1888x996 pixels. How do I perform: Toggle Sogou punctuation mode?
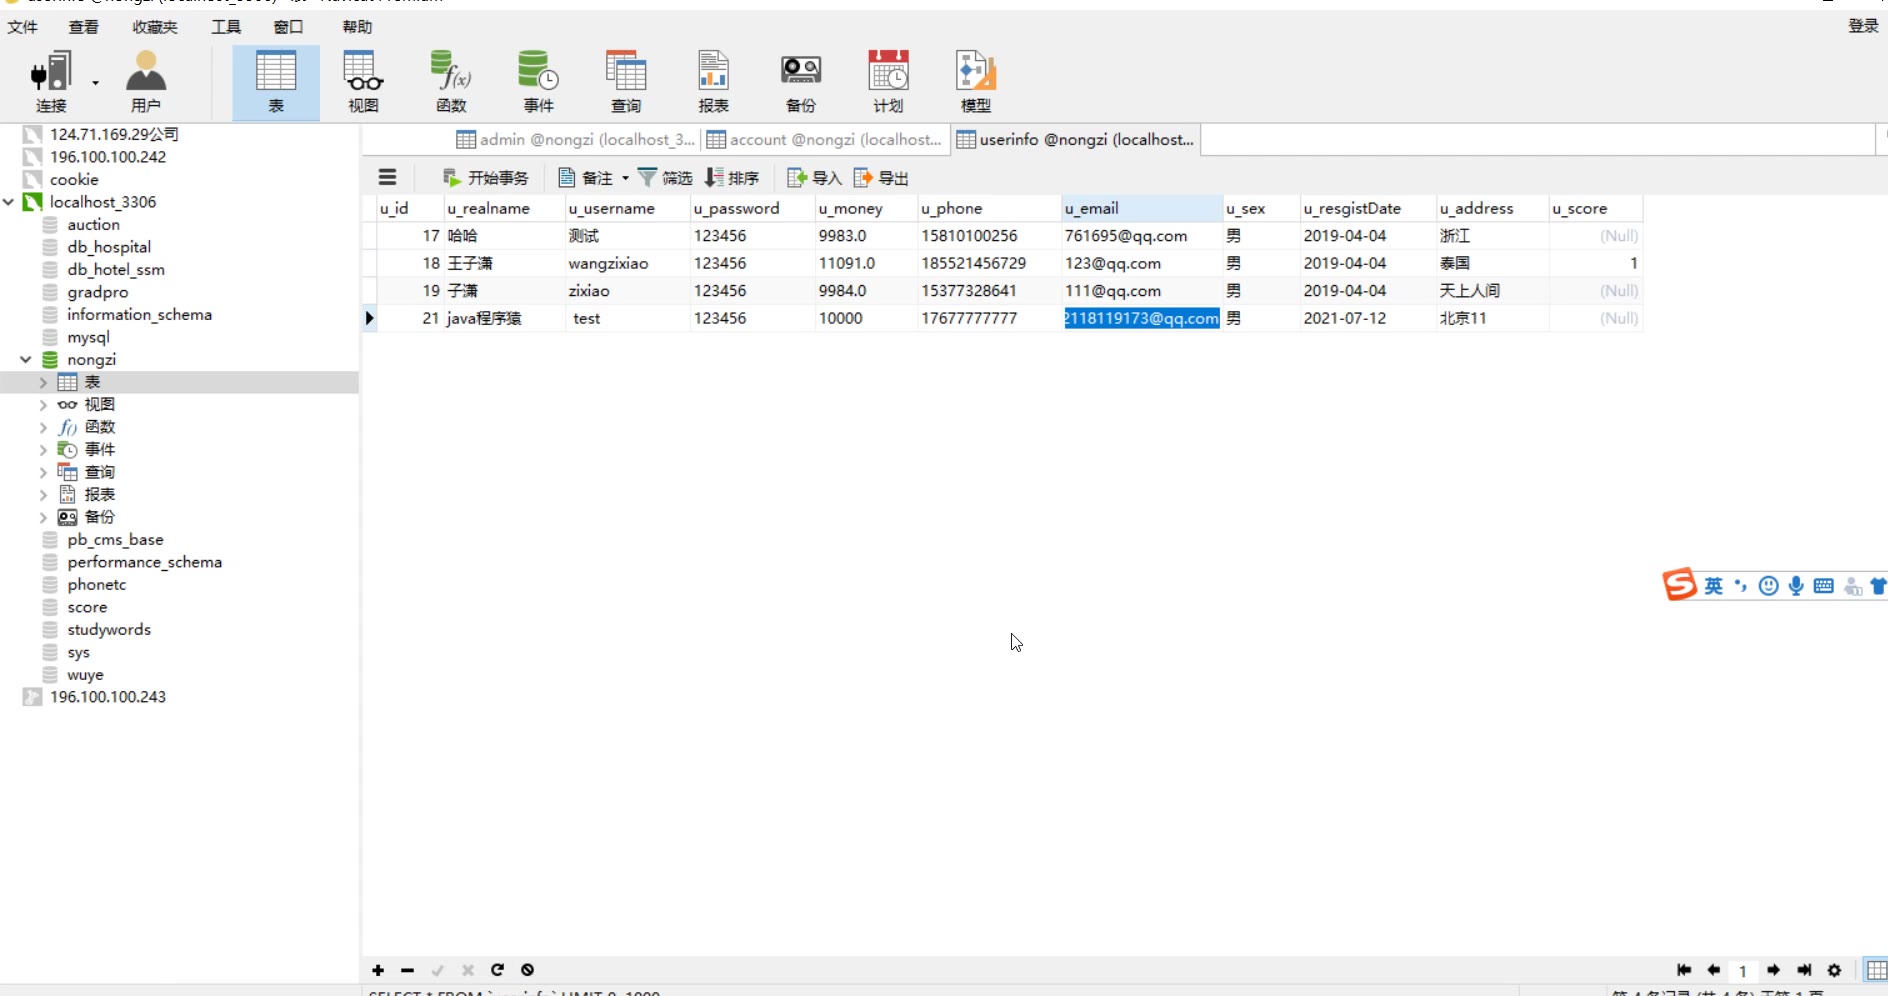[1741, 586]
